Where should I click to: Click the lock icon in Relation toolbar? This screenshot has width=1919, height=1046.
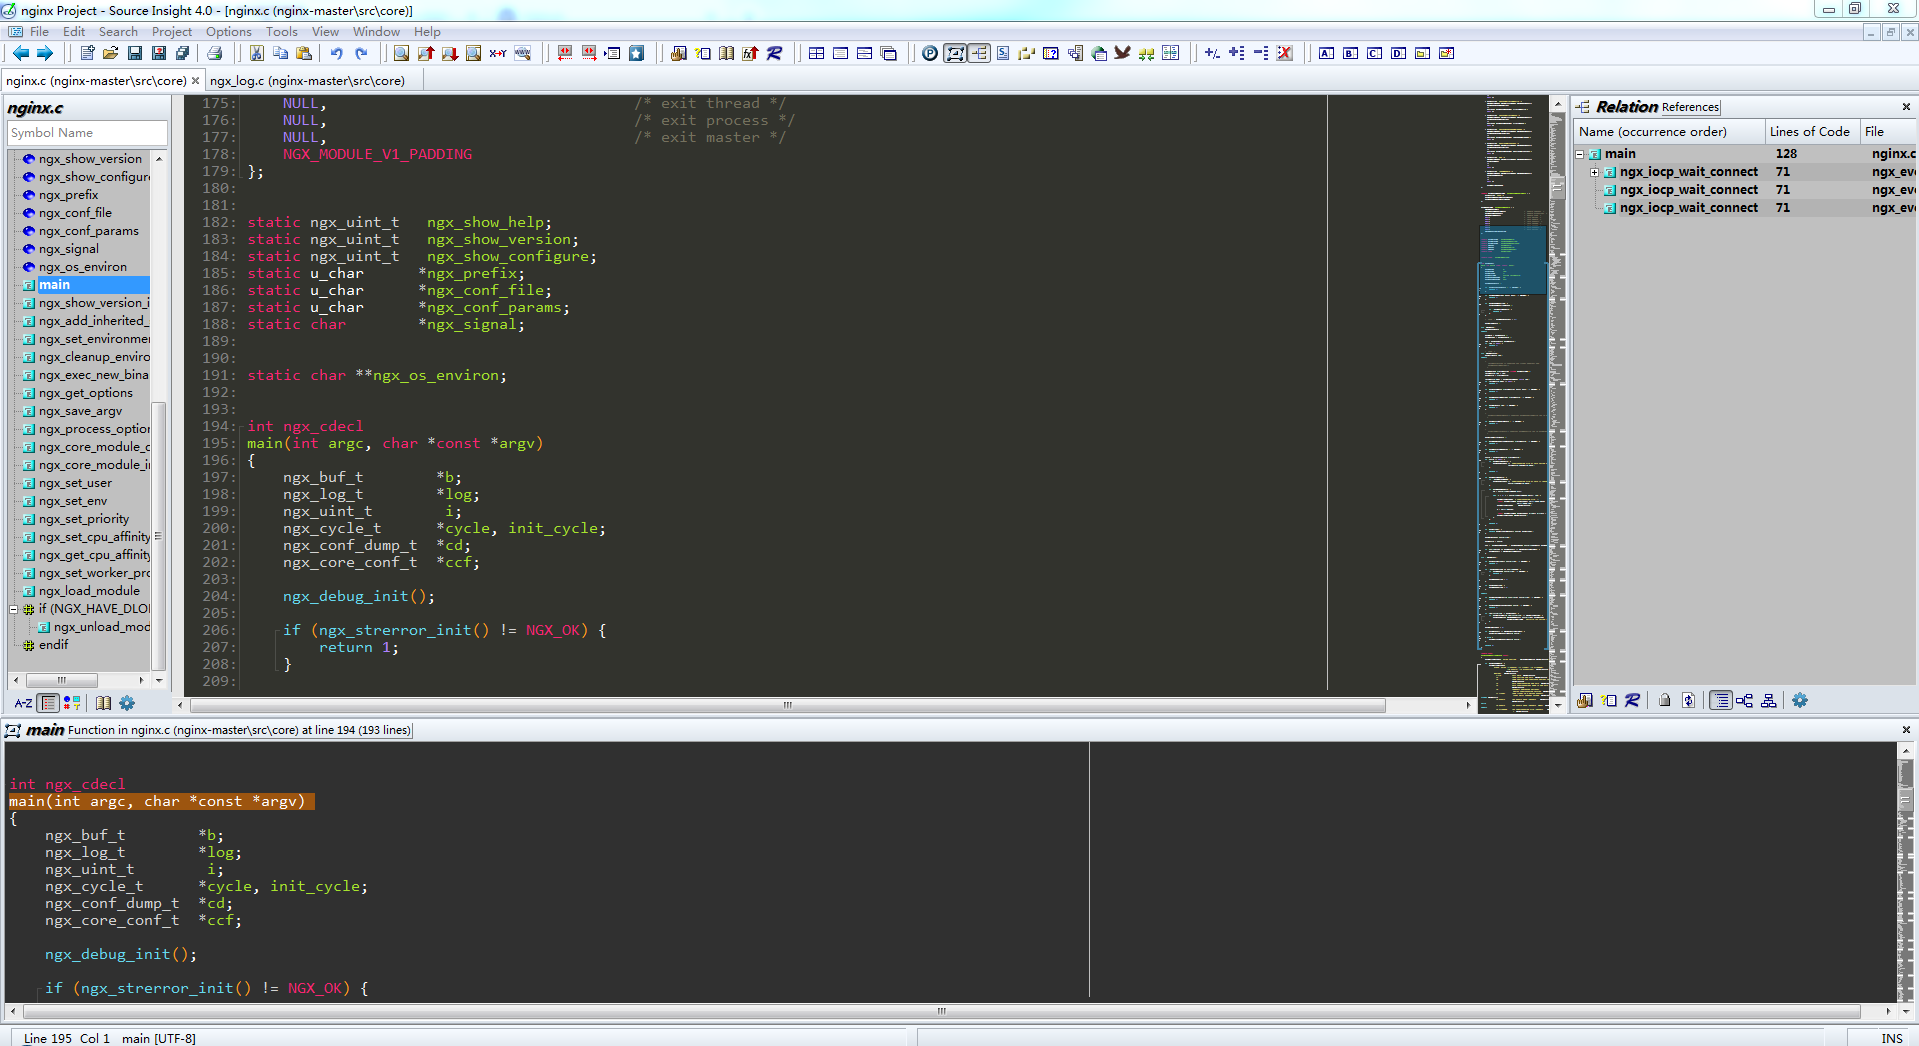pyautogui.click(x=1665, y=700)
